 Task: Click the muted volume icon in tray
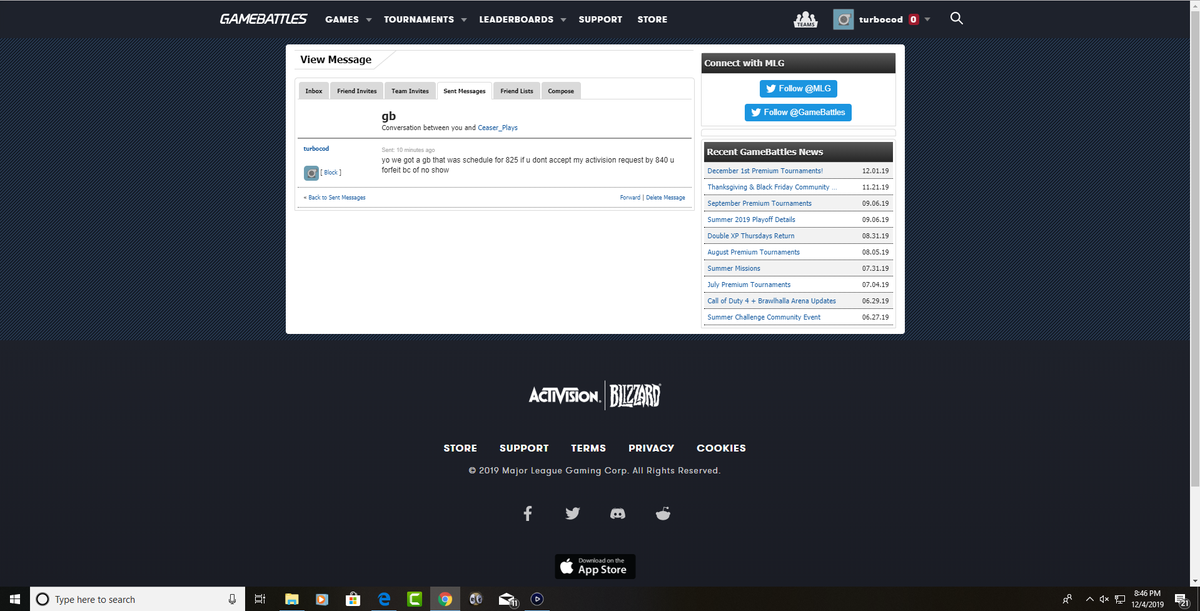click(1104, 599)
